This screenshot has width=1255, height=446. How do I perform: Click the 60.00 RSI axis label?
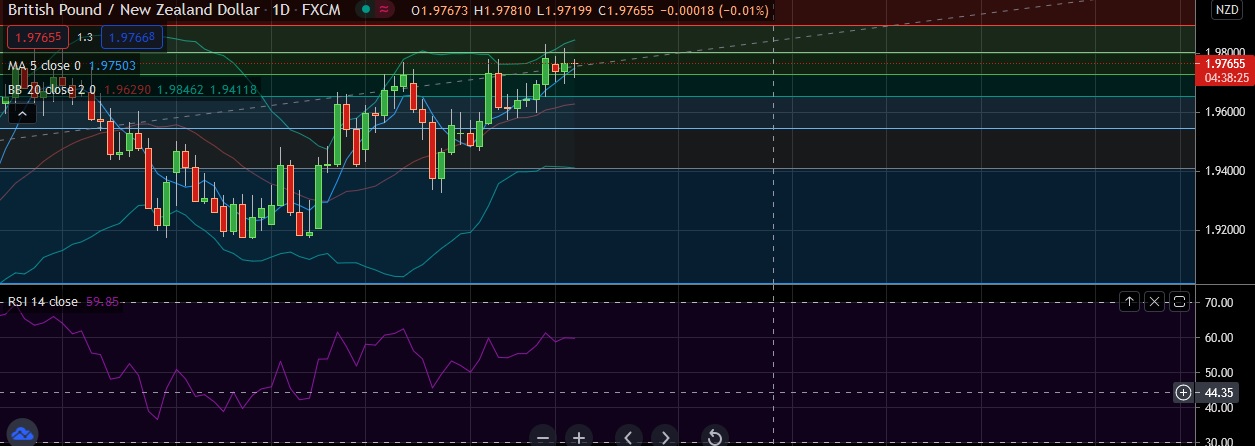[x=1218, y=338]
